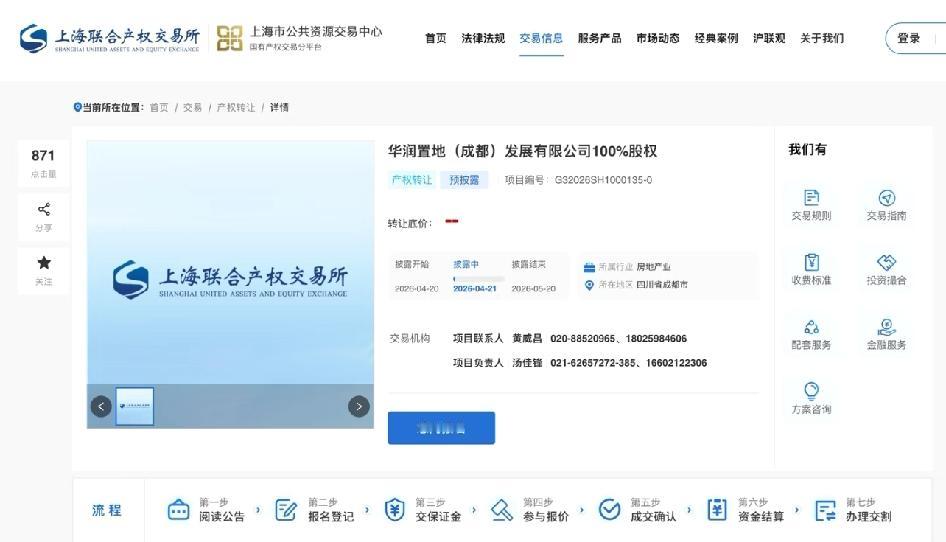Screen dimensions: 946x542
Task: Select the small preview thumbnail in the carousel
Action: 135,406
